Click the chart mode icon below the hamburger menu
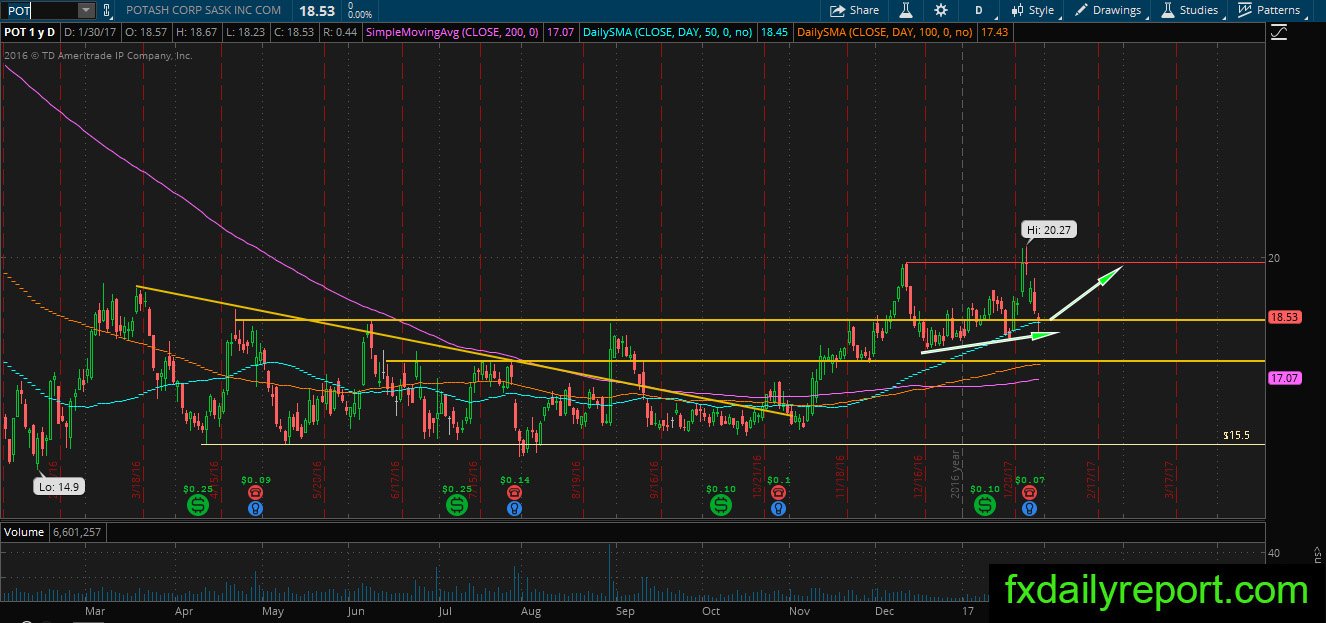This screenshot has width=1326, height=623. pyautogui.click(x=1279, y=33)
